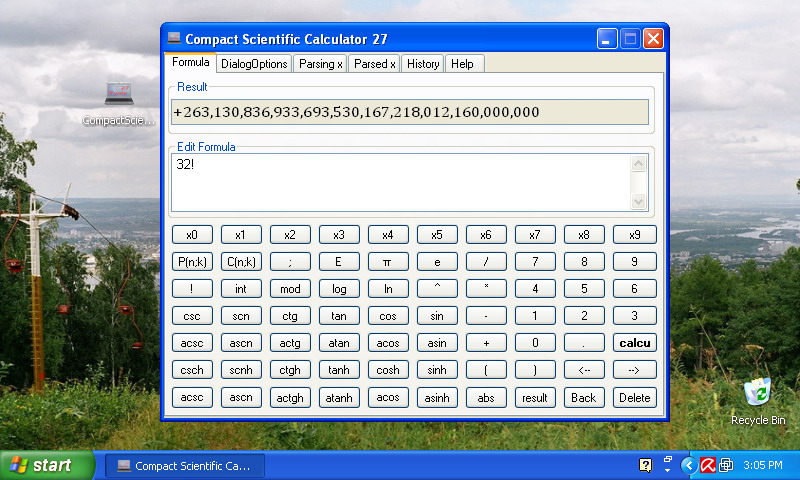Open the Windows start menu
The width and height of the screenshot is (800, 480).
[x=47, y=465]
